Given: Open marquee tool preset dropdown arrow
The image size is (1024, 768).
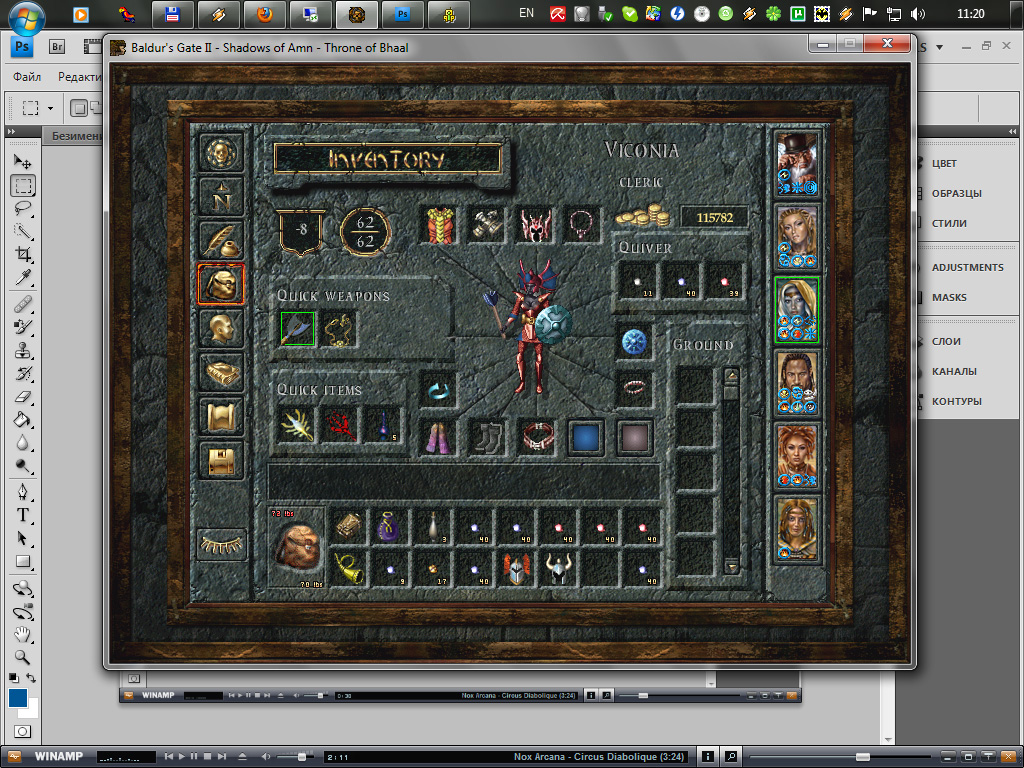Looking at the screenshot, I should 50,108.
